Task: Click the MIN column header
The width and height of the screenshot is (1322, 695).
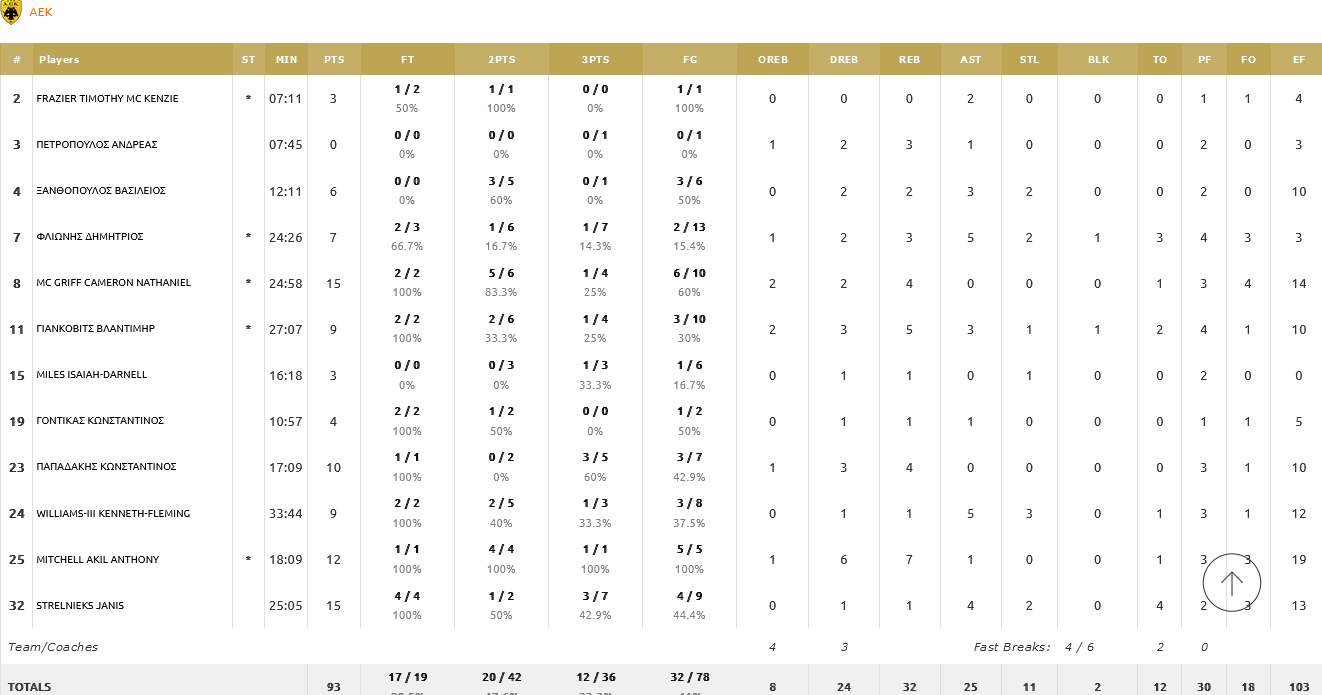Action: (286, 60)
